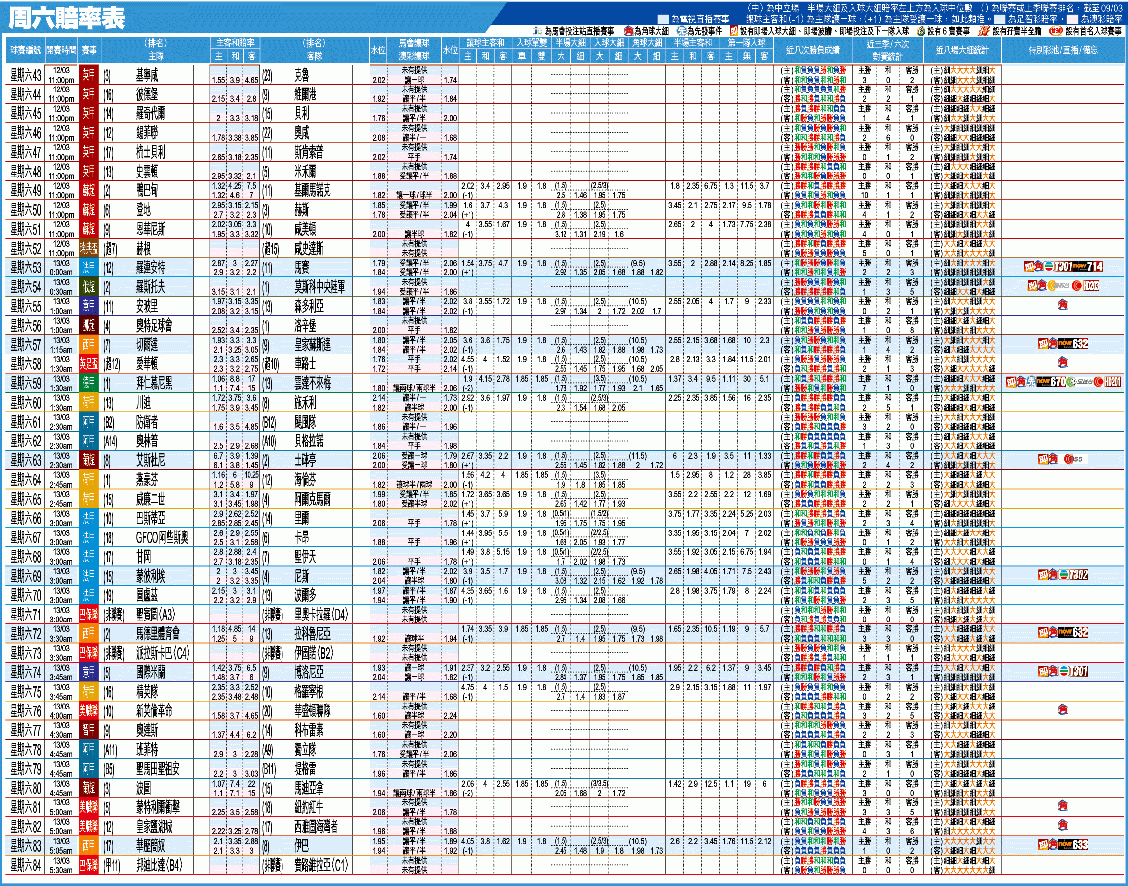This screenshot has width=1128, height=886.
Task: Click the 周六賠率表 title
Action: click(x=67, y=19)
